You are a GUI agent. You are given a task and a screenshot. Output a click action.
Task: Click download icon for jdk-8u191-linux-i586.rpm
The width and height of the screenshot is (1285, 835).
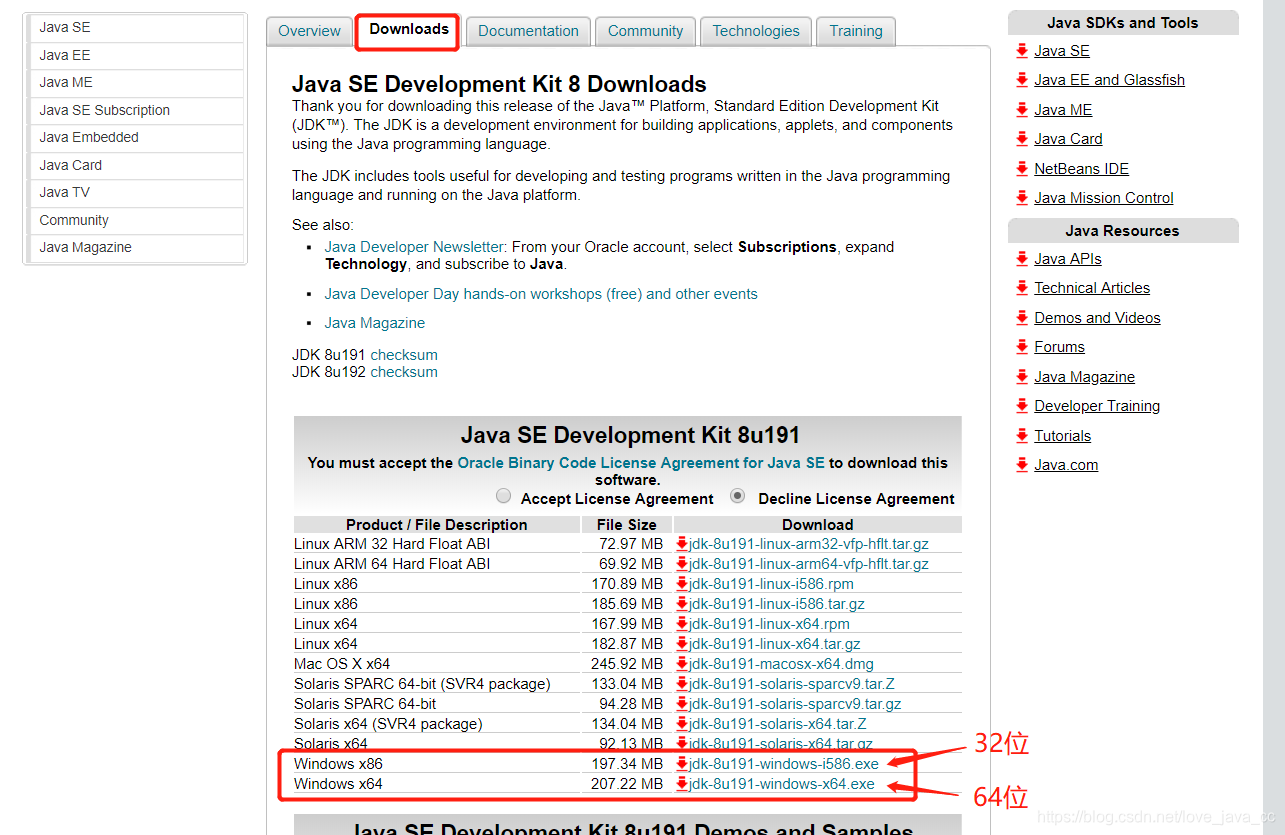(x=682, y=584)
